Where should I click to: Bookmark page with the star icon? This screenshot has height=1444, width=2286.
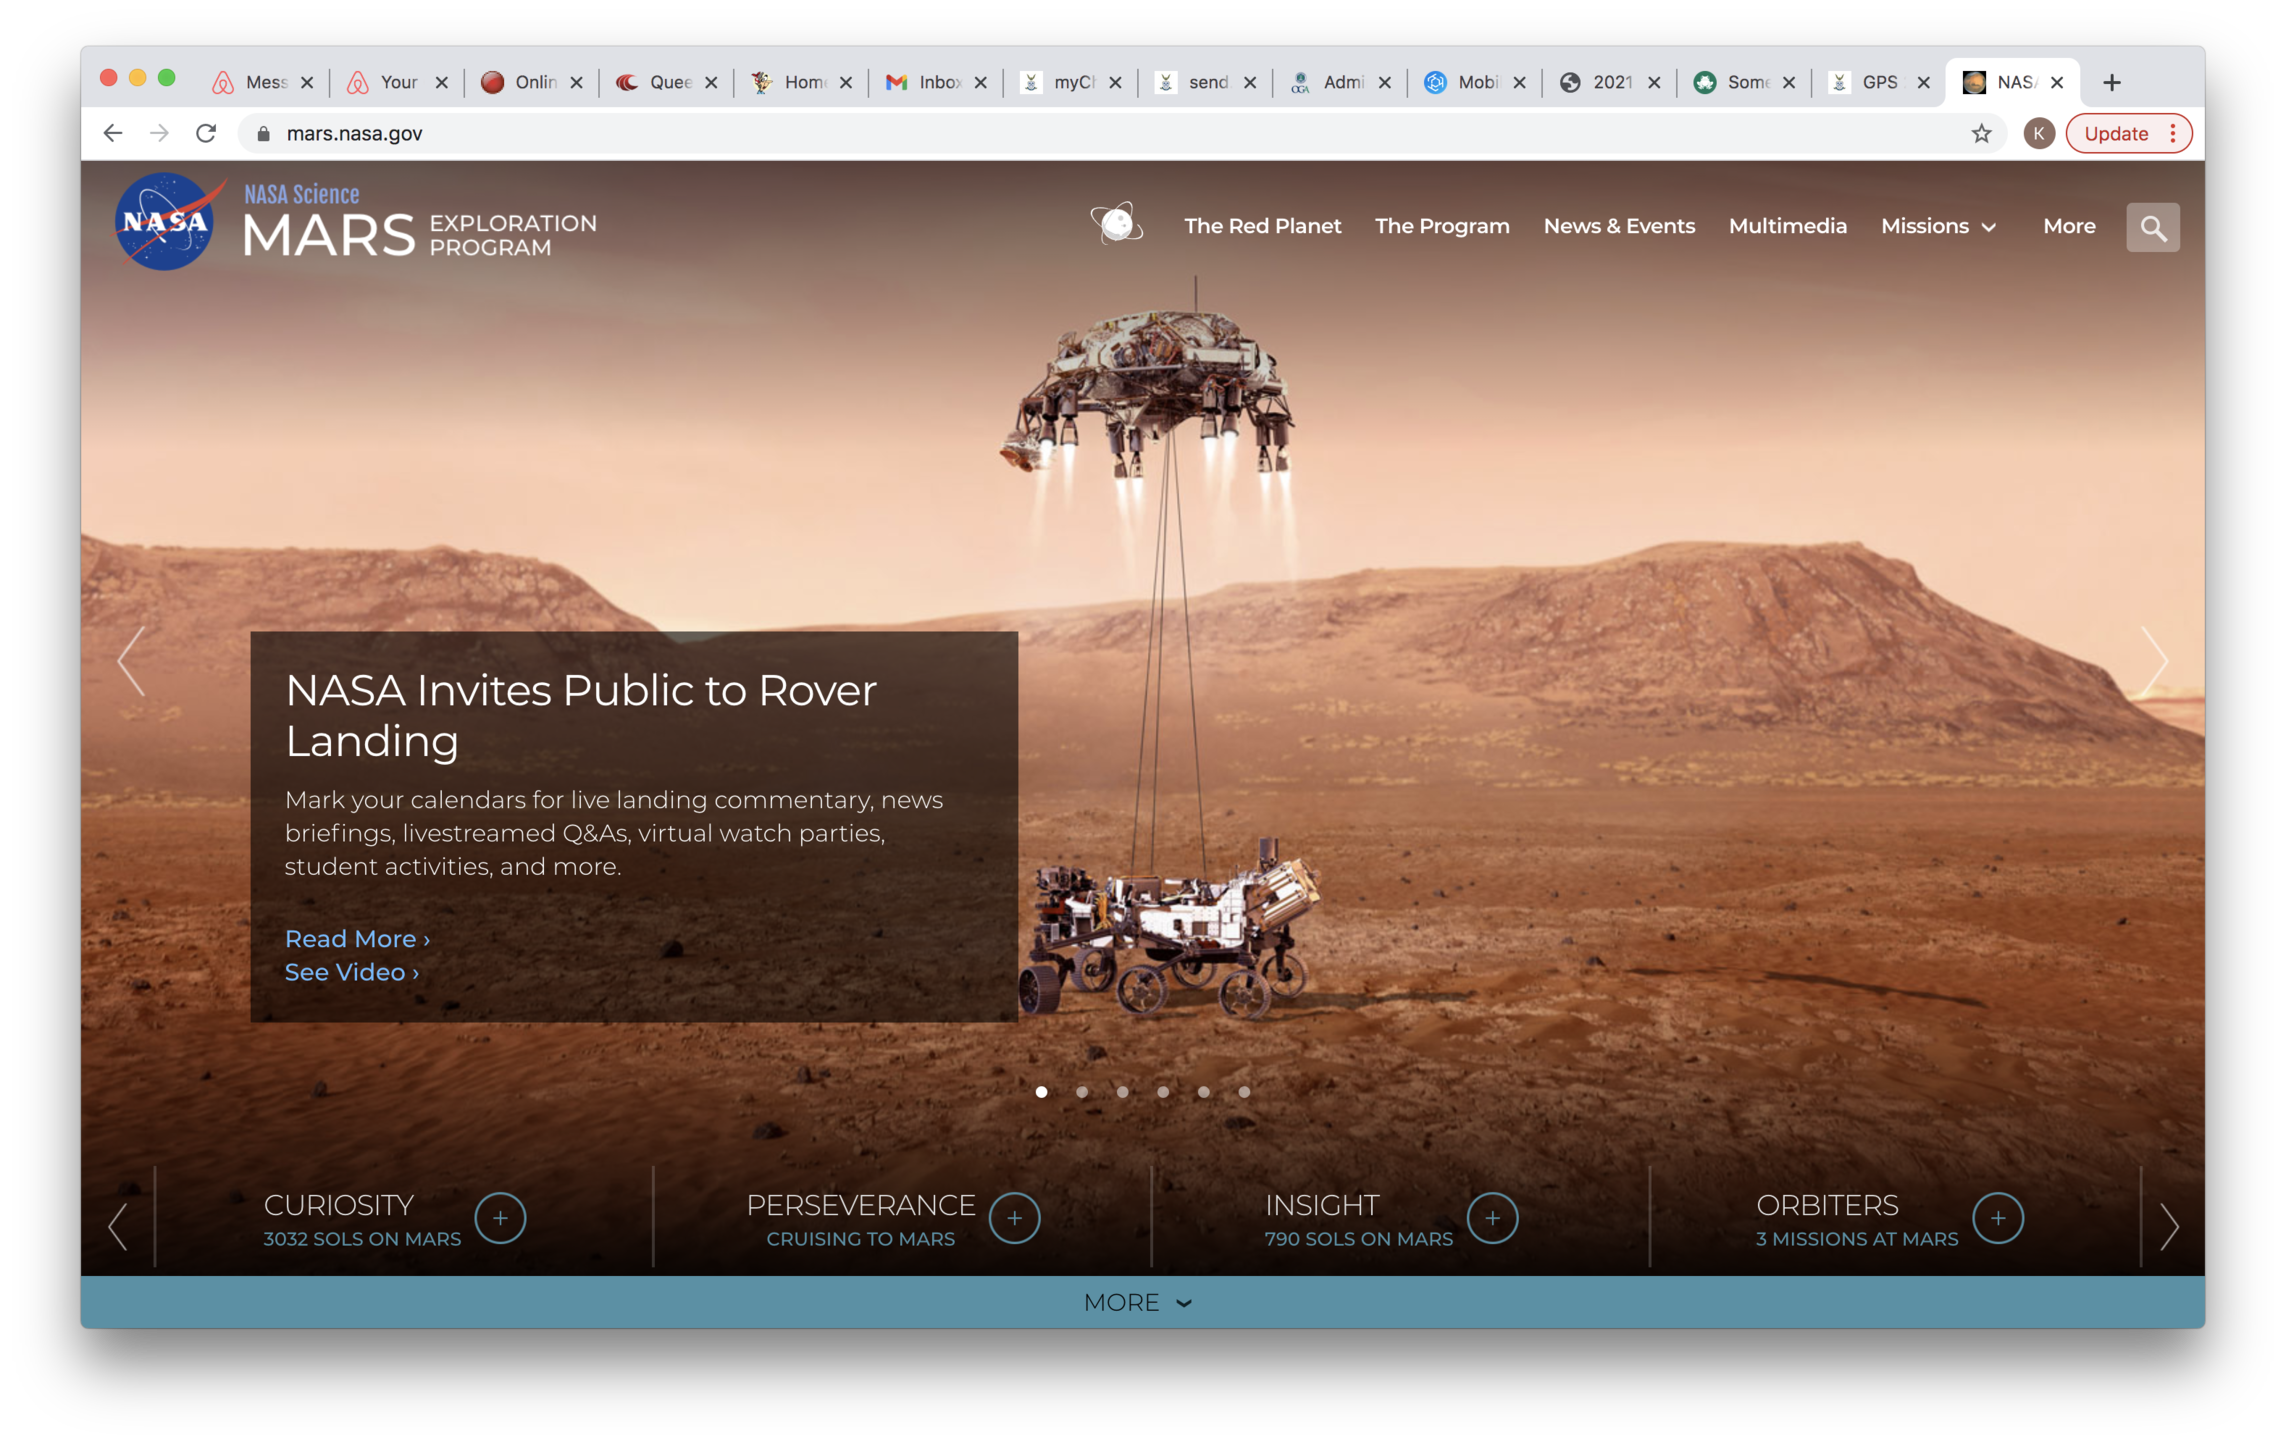pos(1981,134)
